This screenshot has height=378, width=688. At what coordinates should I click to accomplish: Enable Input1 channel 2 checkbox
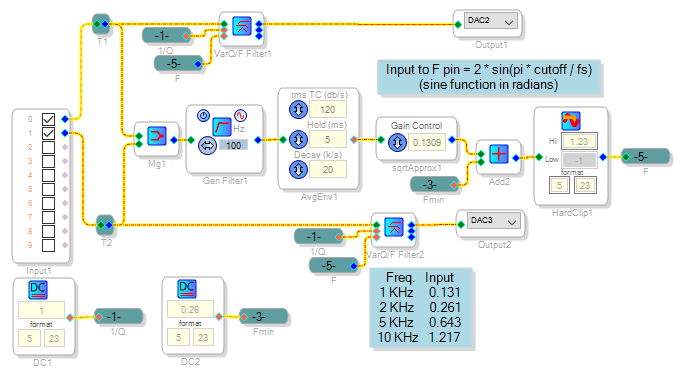[x=48, y=147]
